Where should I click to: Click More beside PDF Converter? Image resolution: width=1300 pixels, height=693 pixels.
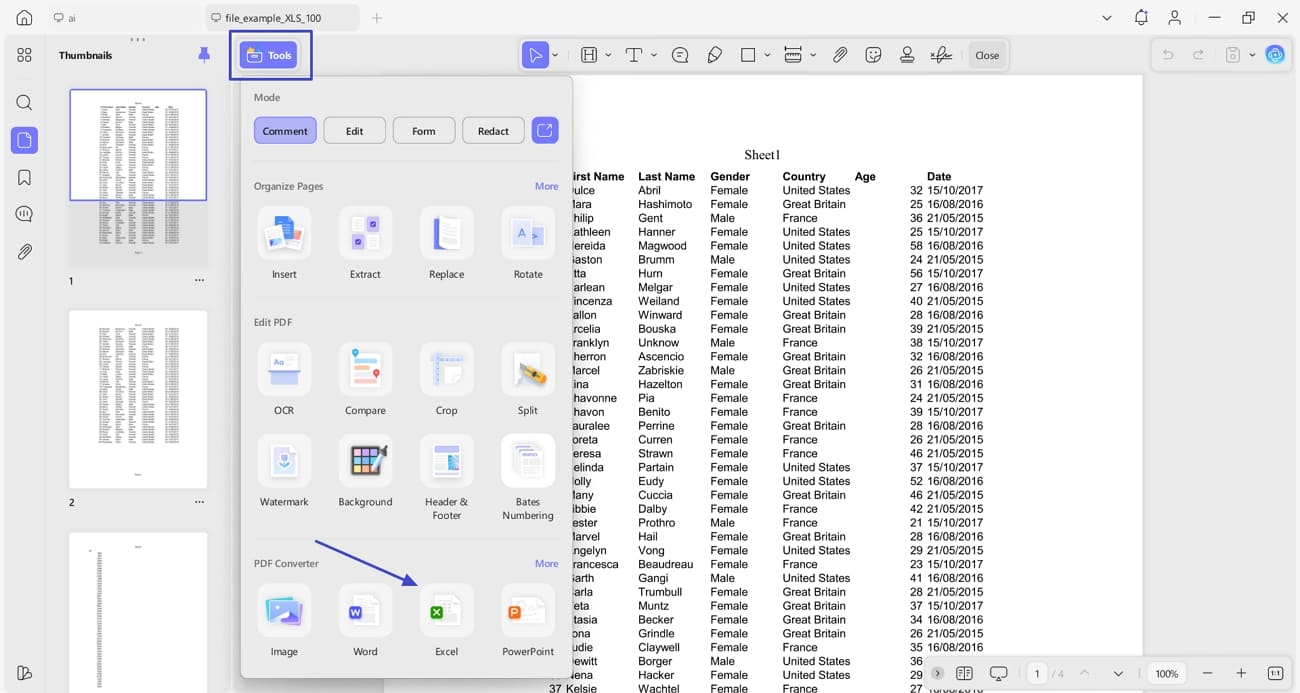pyautogui.click(x=546, y=563)
